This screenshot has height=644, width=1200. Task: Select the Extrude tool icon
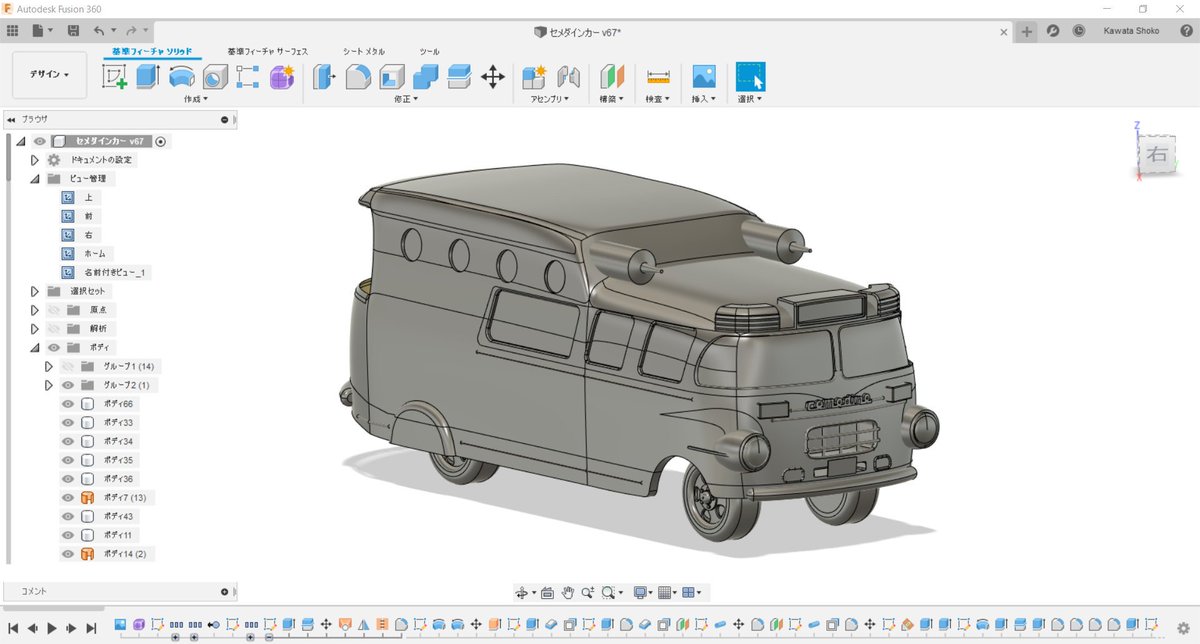click(148, 77)
